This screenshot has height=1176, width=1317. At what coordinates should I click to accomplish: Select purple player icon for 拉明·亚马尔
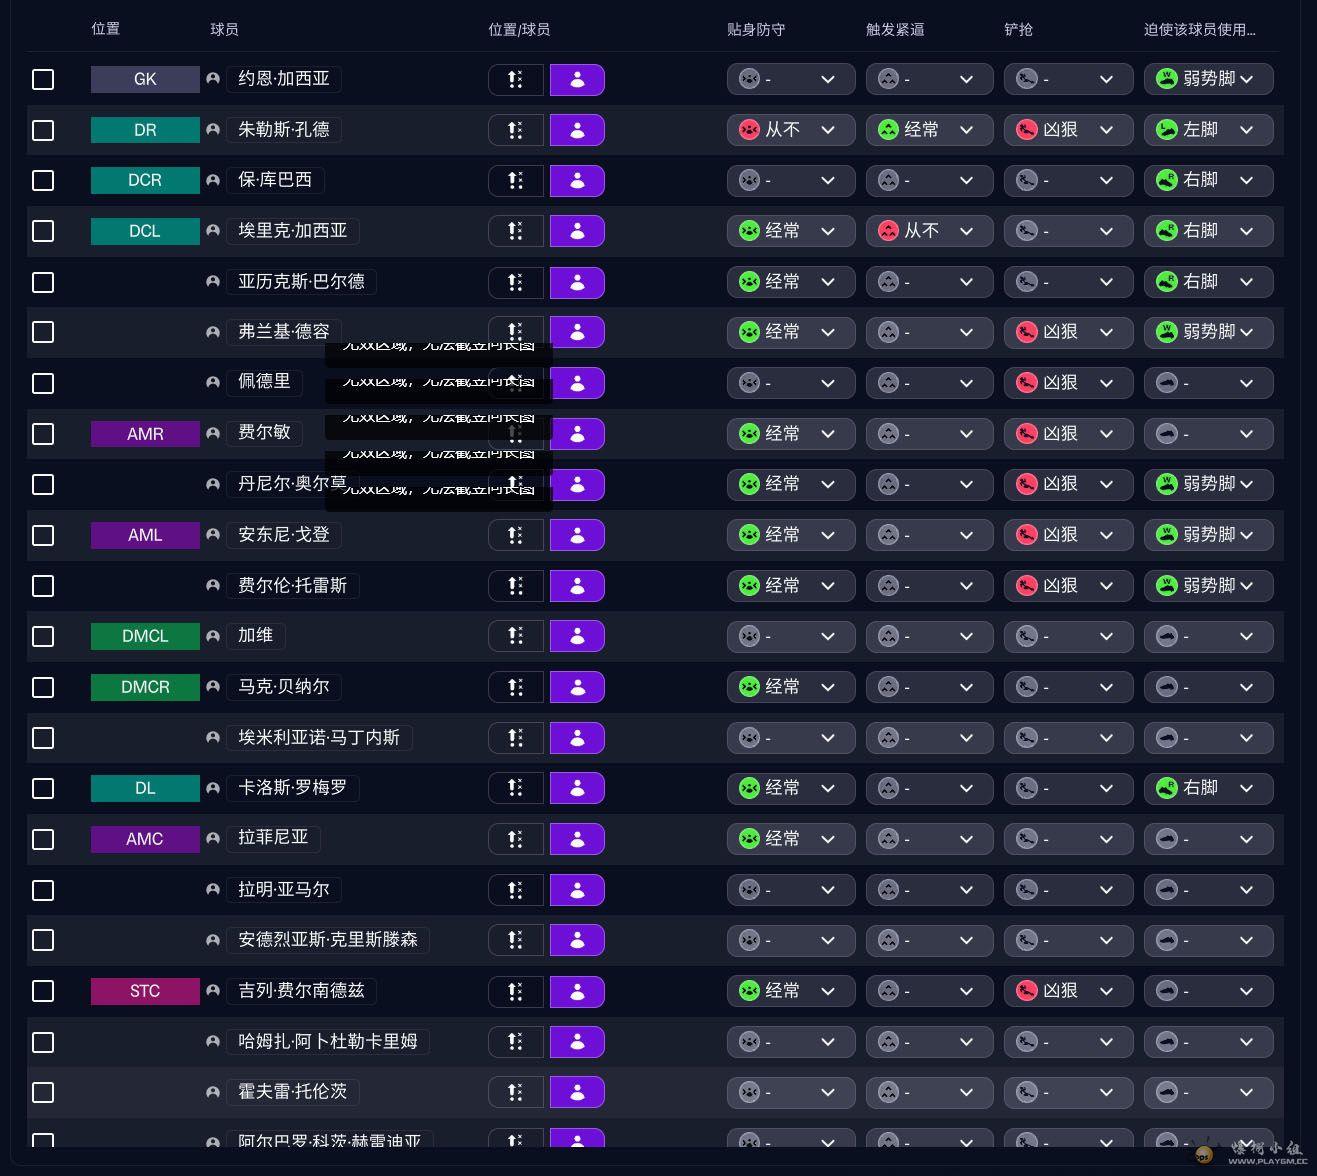(x=577, y=890)
